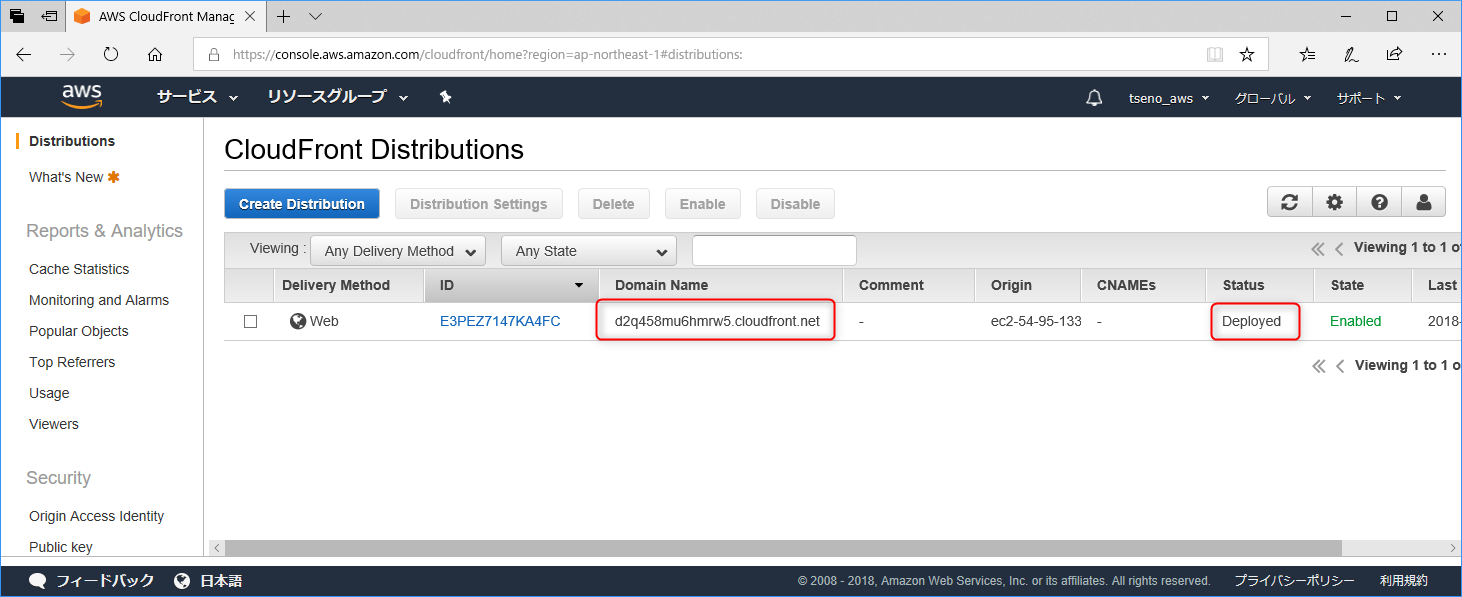
Task: Click the Enable button
Action: tap(703, 203)
